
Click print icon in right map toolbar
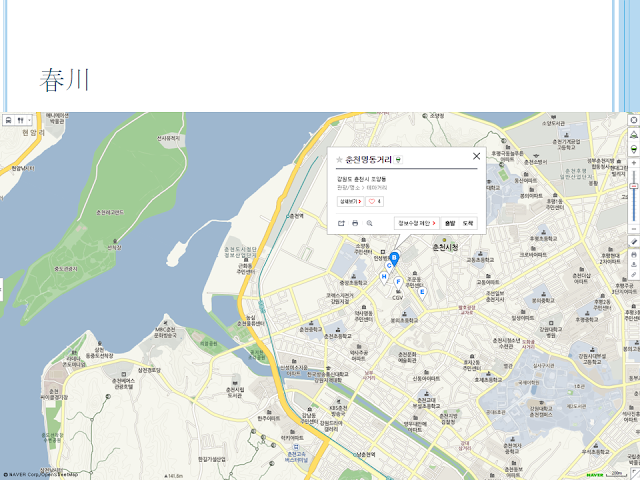633,255
